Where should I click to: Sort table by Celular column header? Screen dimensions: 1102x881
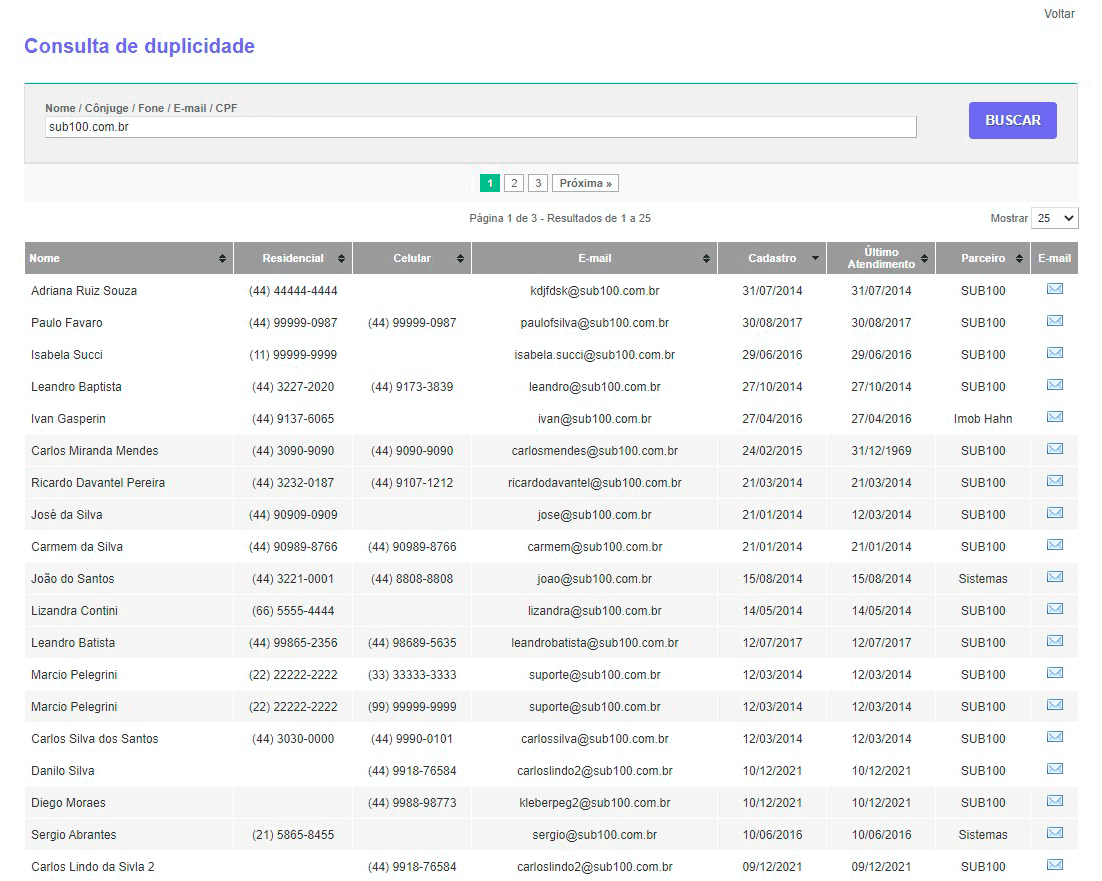(x=412, y=258)
